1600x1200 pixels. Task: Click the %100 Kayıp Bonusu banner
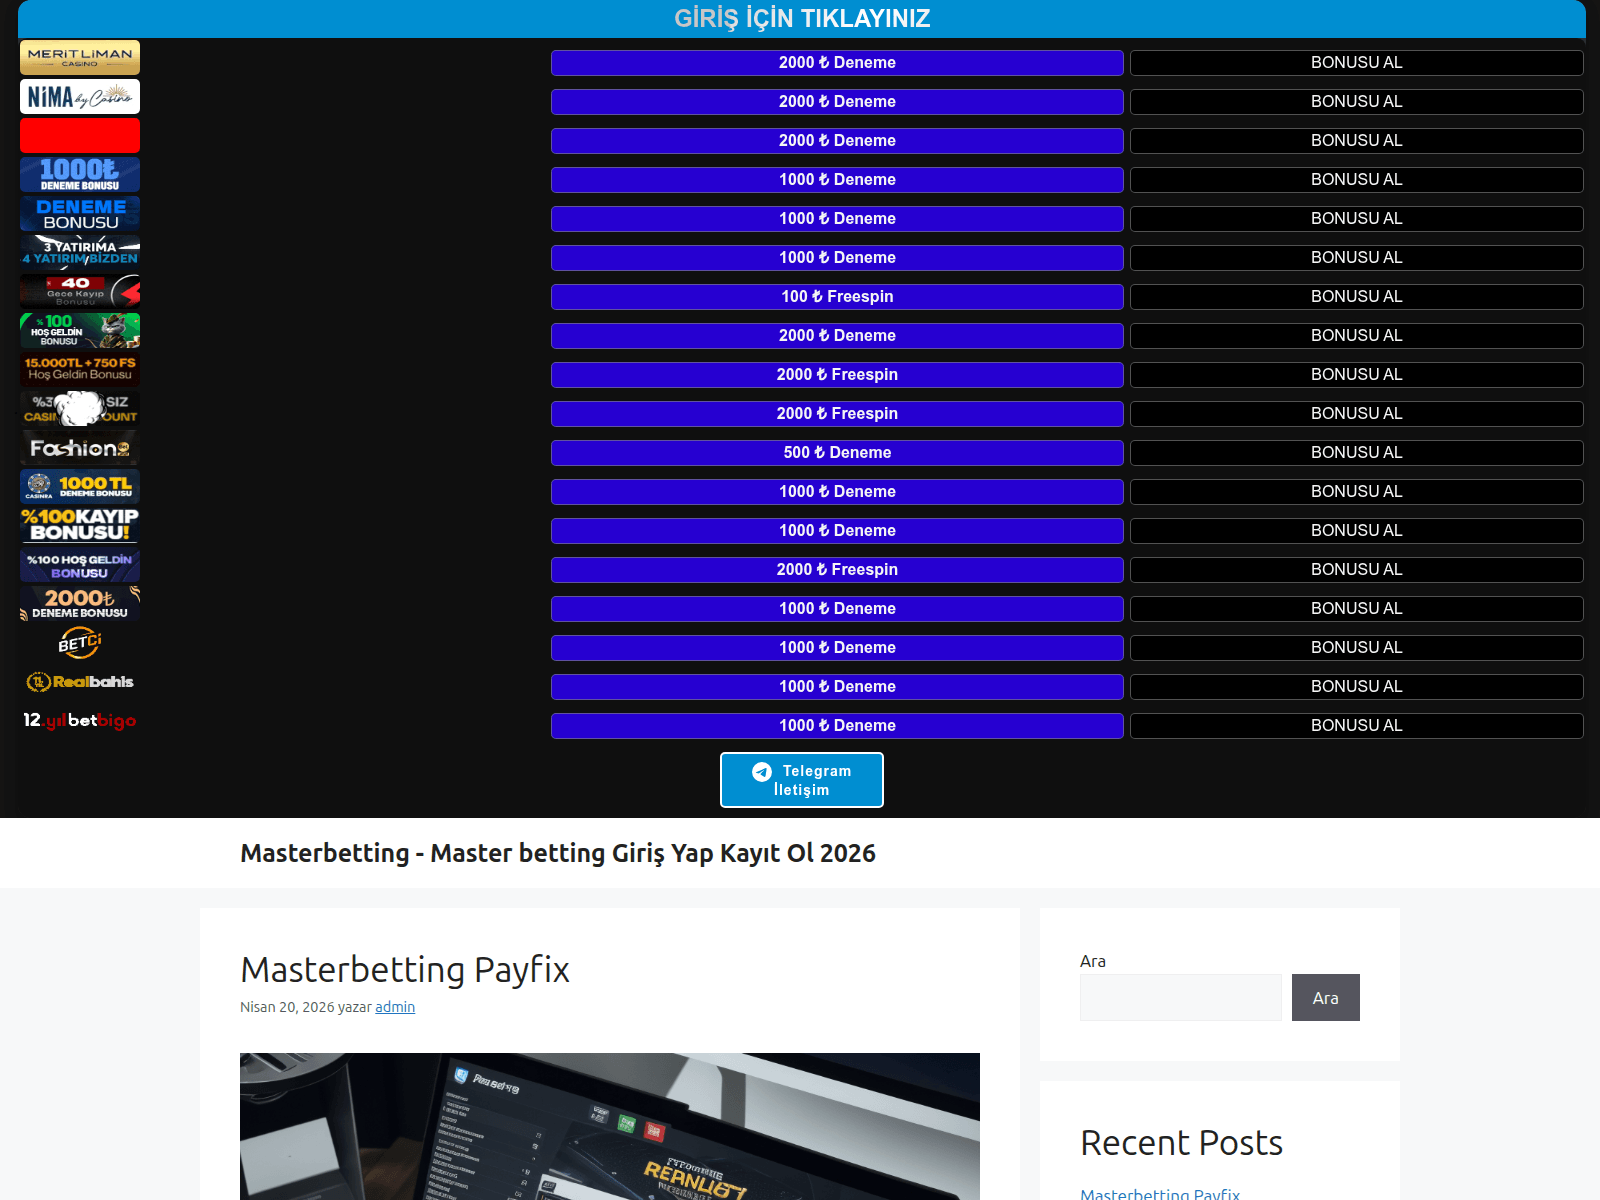[80, 526]
